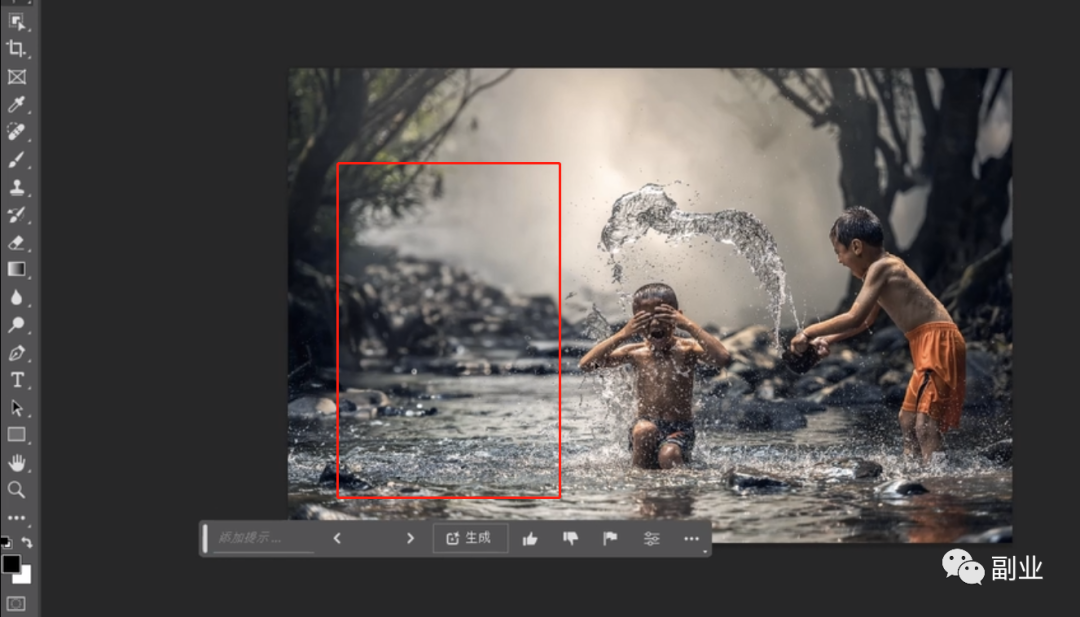Image resolution: width=1080 pixels, height=617 pixels.
Task: Select the Gradient tool
Action: [x=16, y=269]
